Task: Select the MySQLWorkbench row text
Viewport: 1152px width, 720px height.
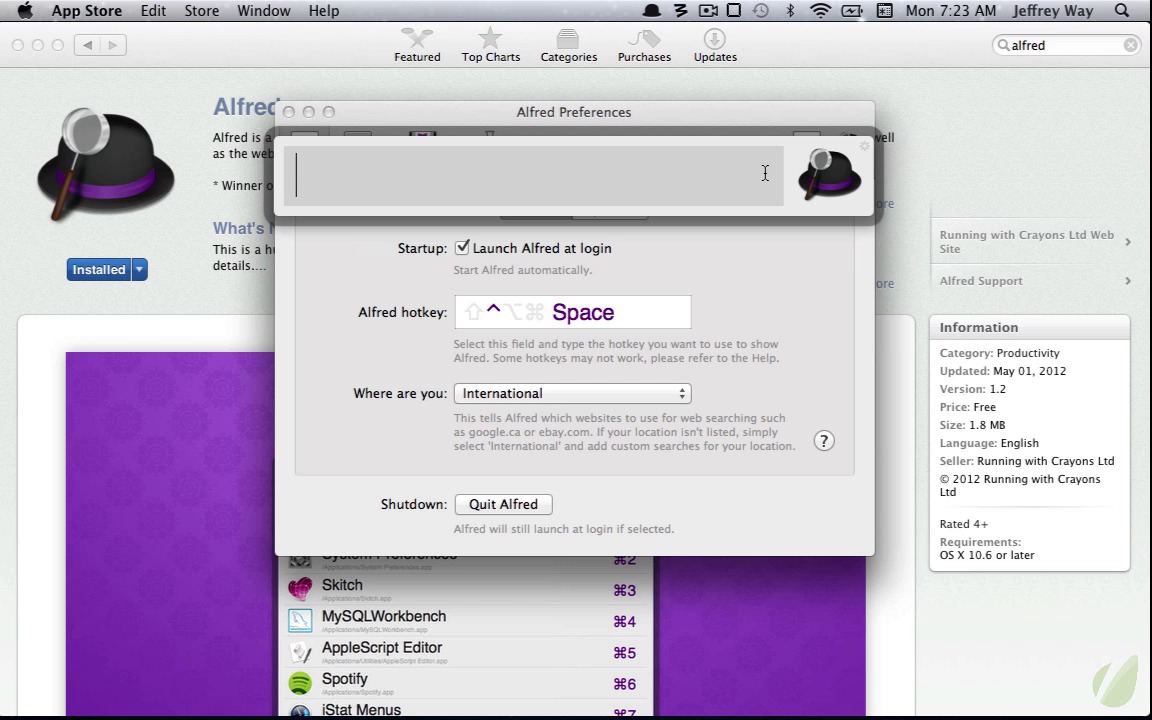Action: pyautogui.click(x=384, y=616)
